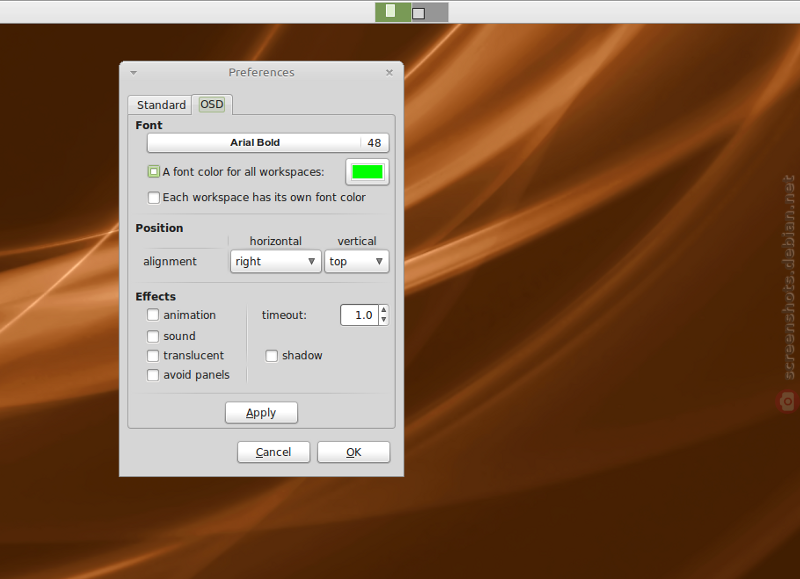Open the horizontal alignment dropdown set to right
800x579 pixels.
276,261
